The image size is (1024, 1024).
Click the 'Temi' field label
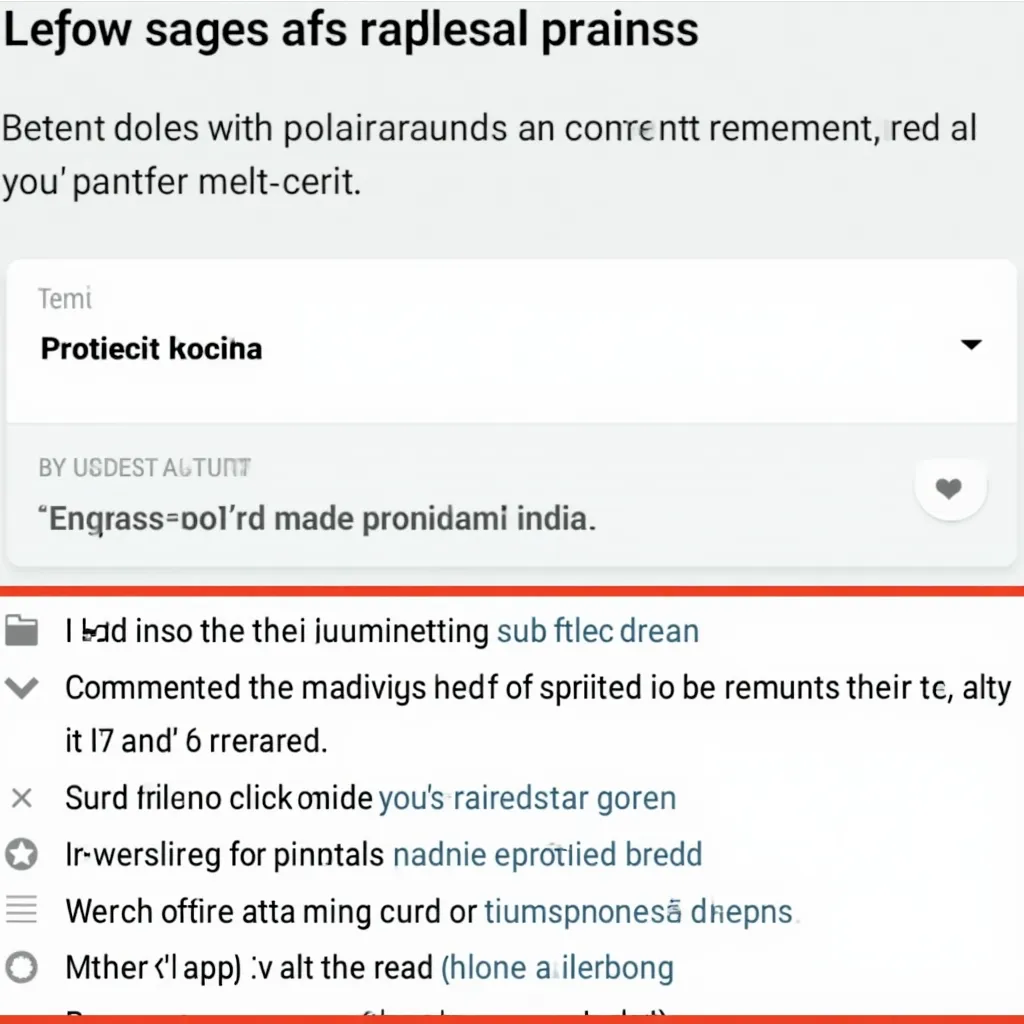(65, 298)
